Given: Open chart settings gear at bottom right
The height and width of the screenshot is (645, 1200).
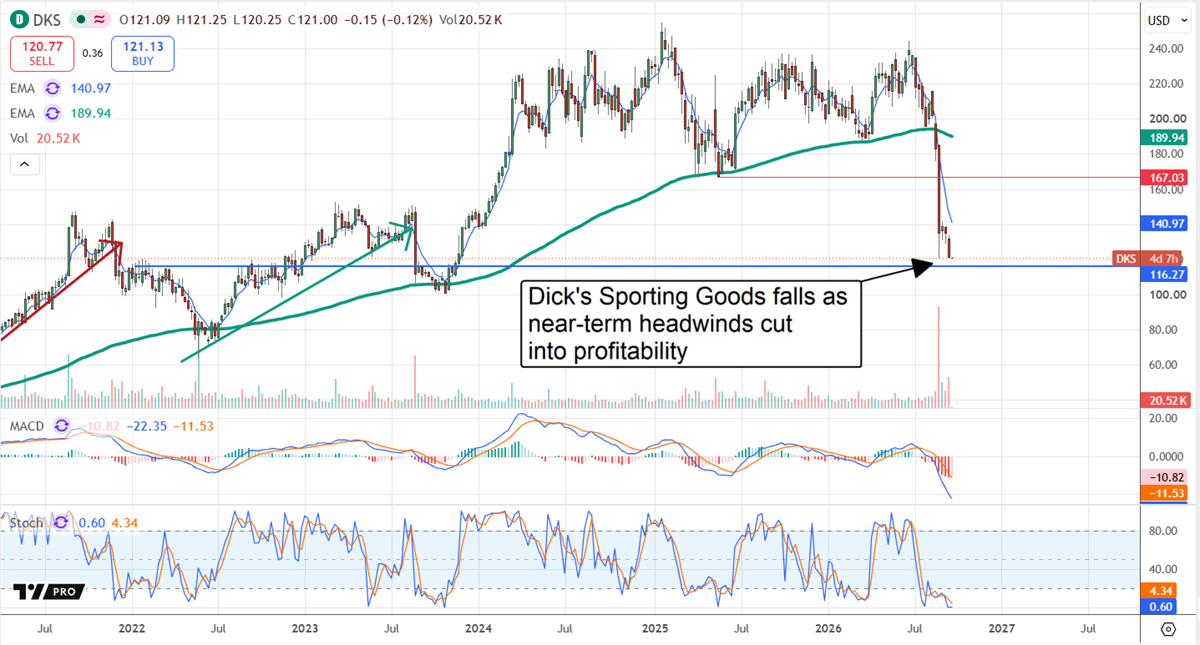Looking at the screenshot, I should pyautogui.click(x=1168, y=629).
